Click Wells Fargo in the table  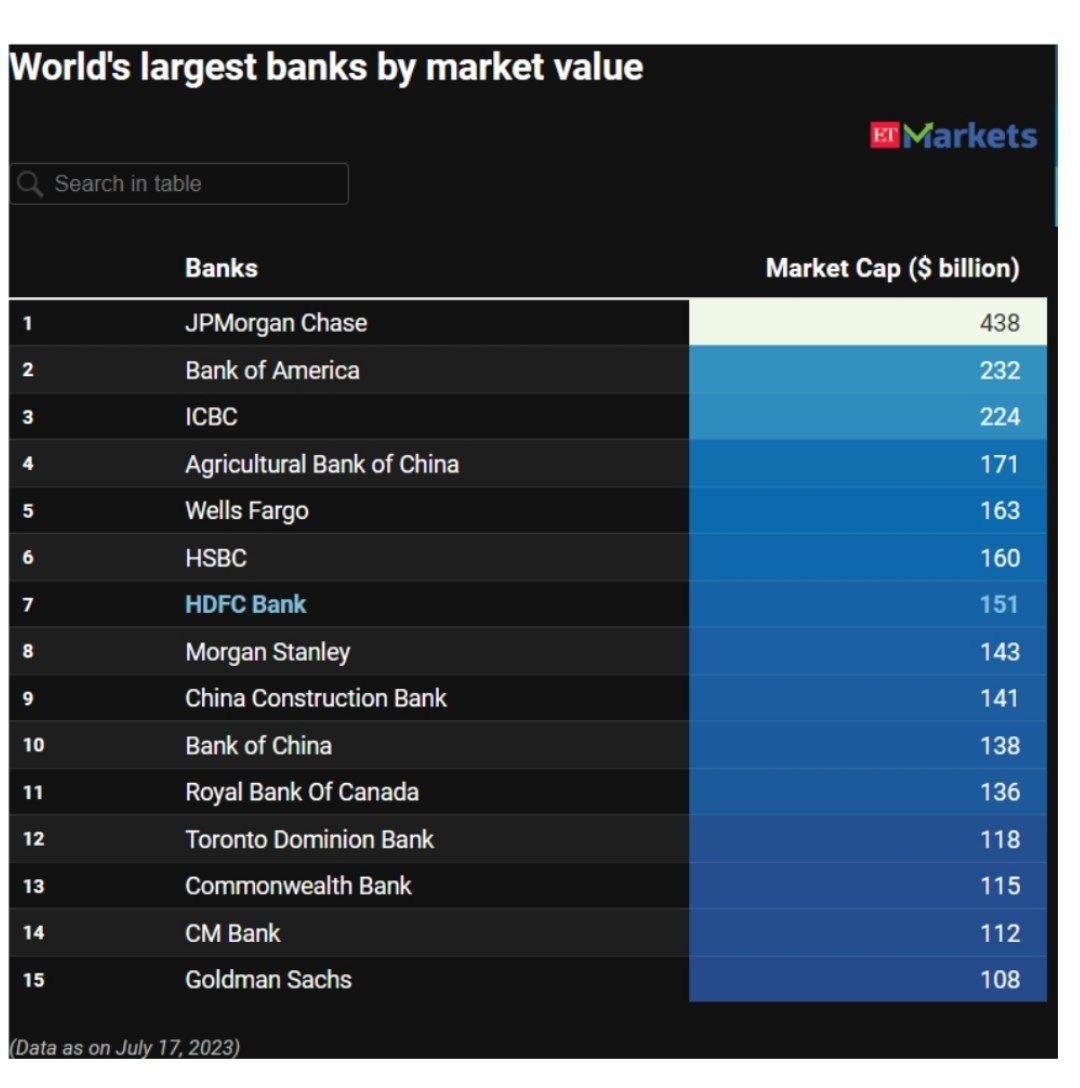click(x=247, y=511)
